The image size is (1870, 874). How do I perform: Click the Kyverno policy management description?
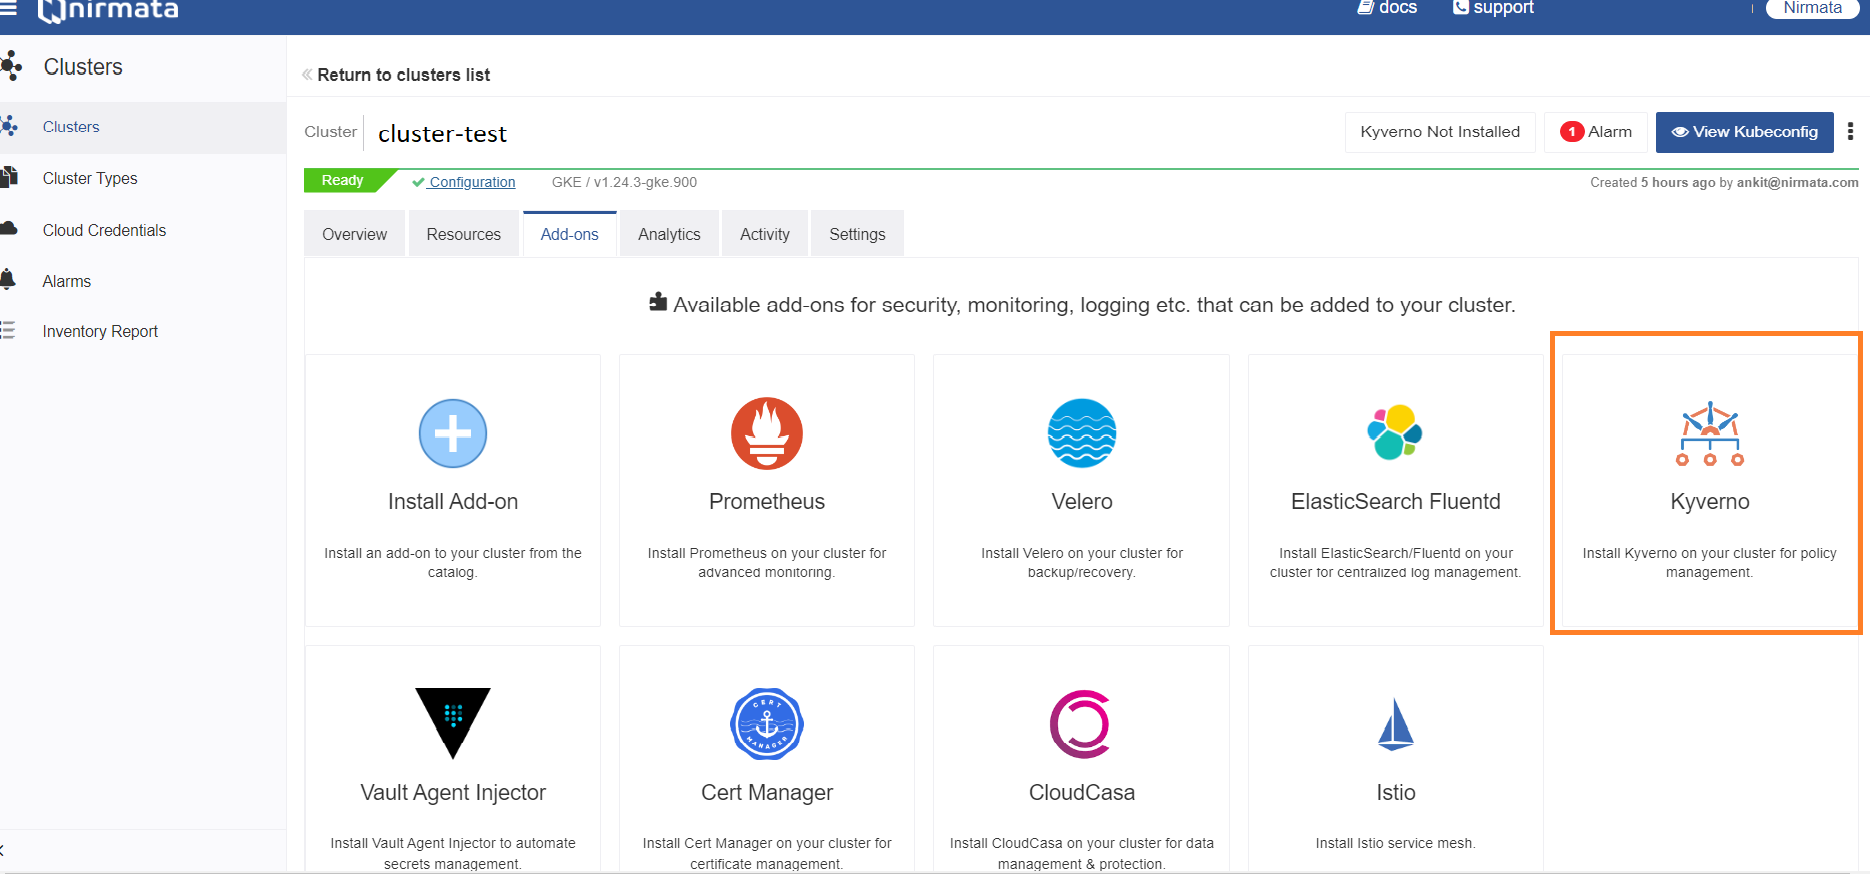(1709, 563)
